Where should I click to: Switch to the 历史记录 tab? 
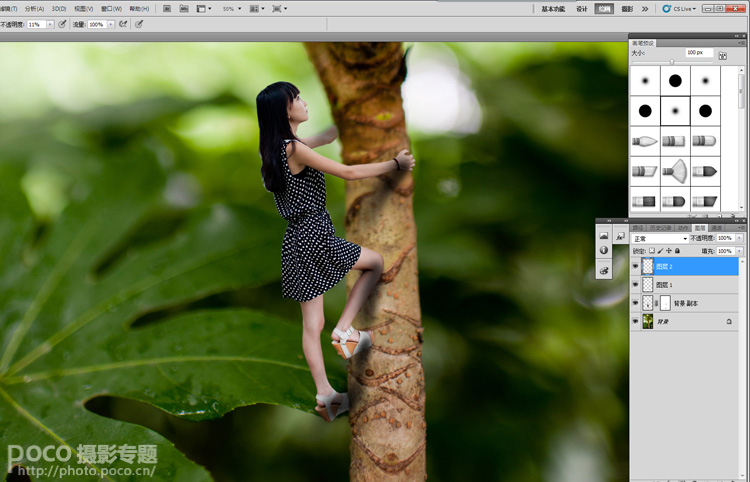[661, 228]
